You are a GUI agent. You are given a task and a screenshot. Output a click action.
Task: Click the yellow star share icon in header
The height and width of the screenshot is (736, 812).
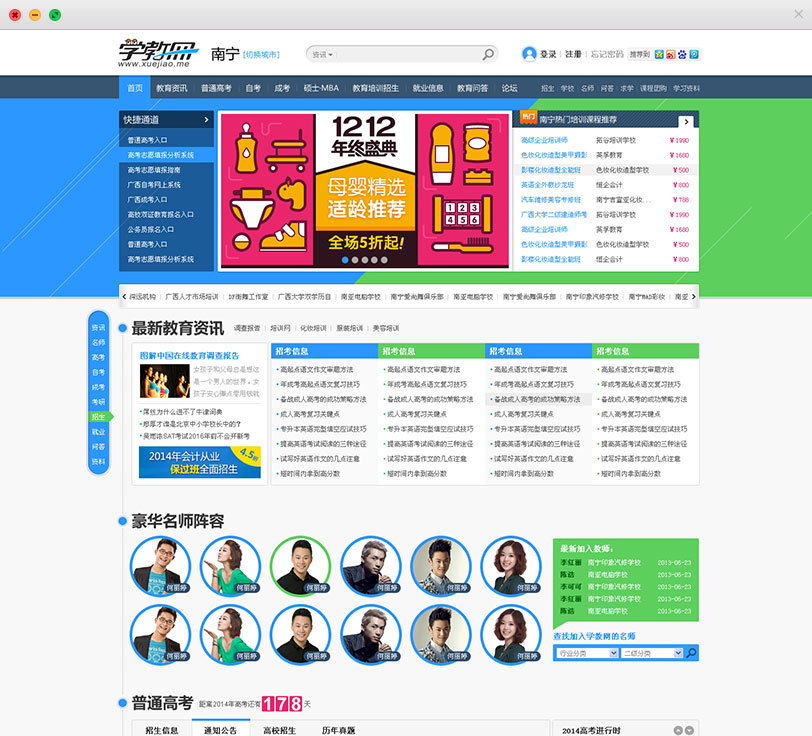659,54
